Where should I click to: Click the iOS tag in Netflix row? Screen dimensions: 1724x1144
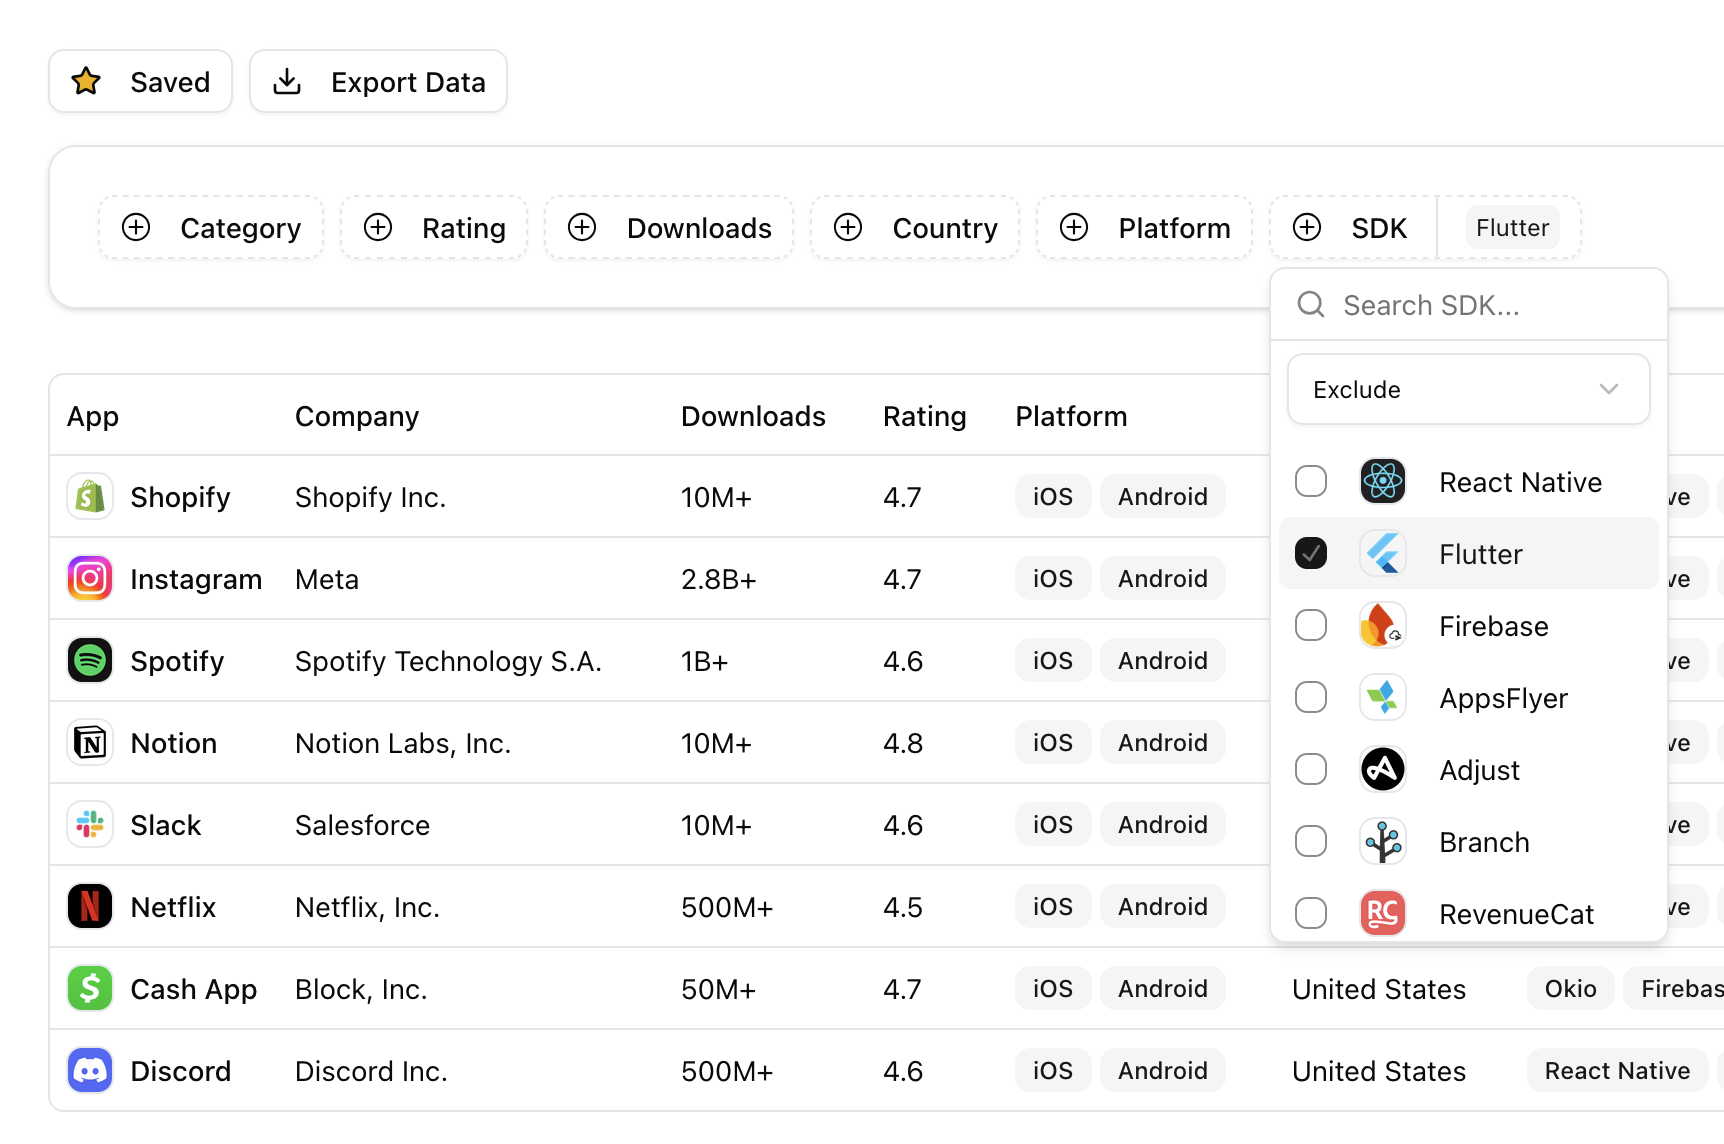(1052, 907)
